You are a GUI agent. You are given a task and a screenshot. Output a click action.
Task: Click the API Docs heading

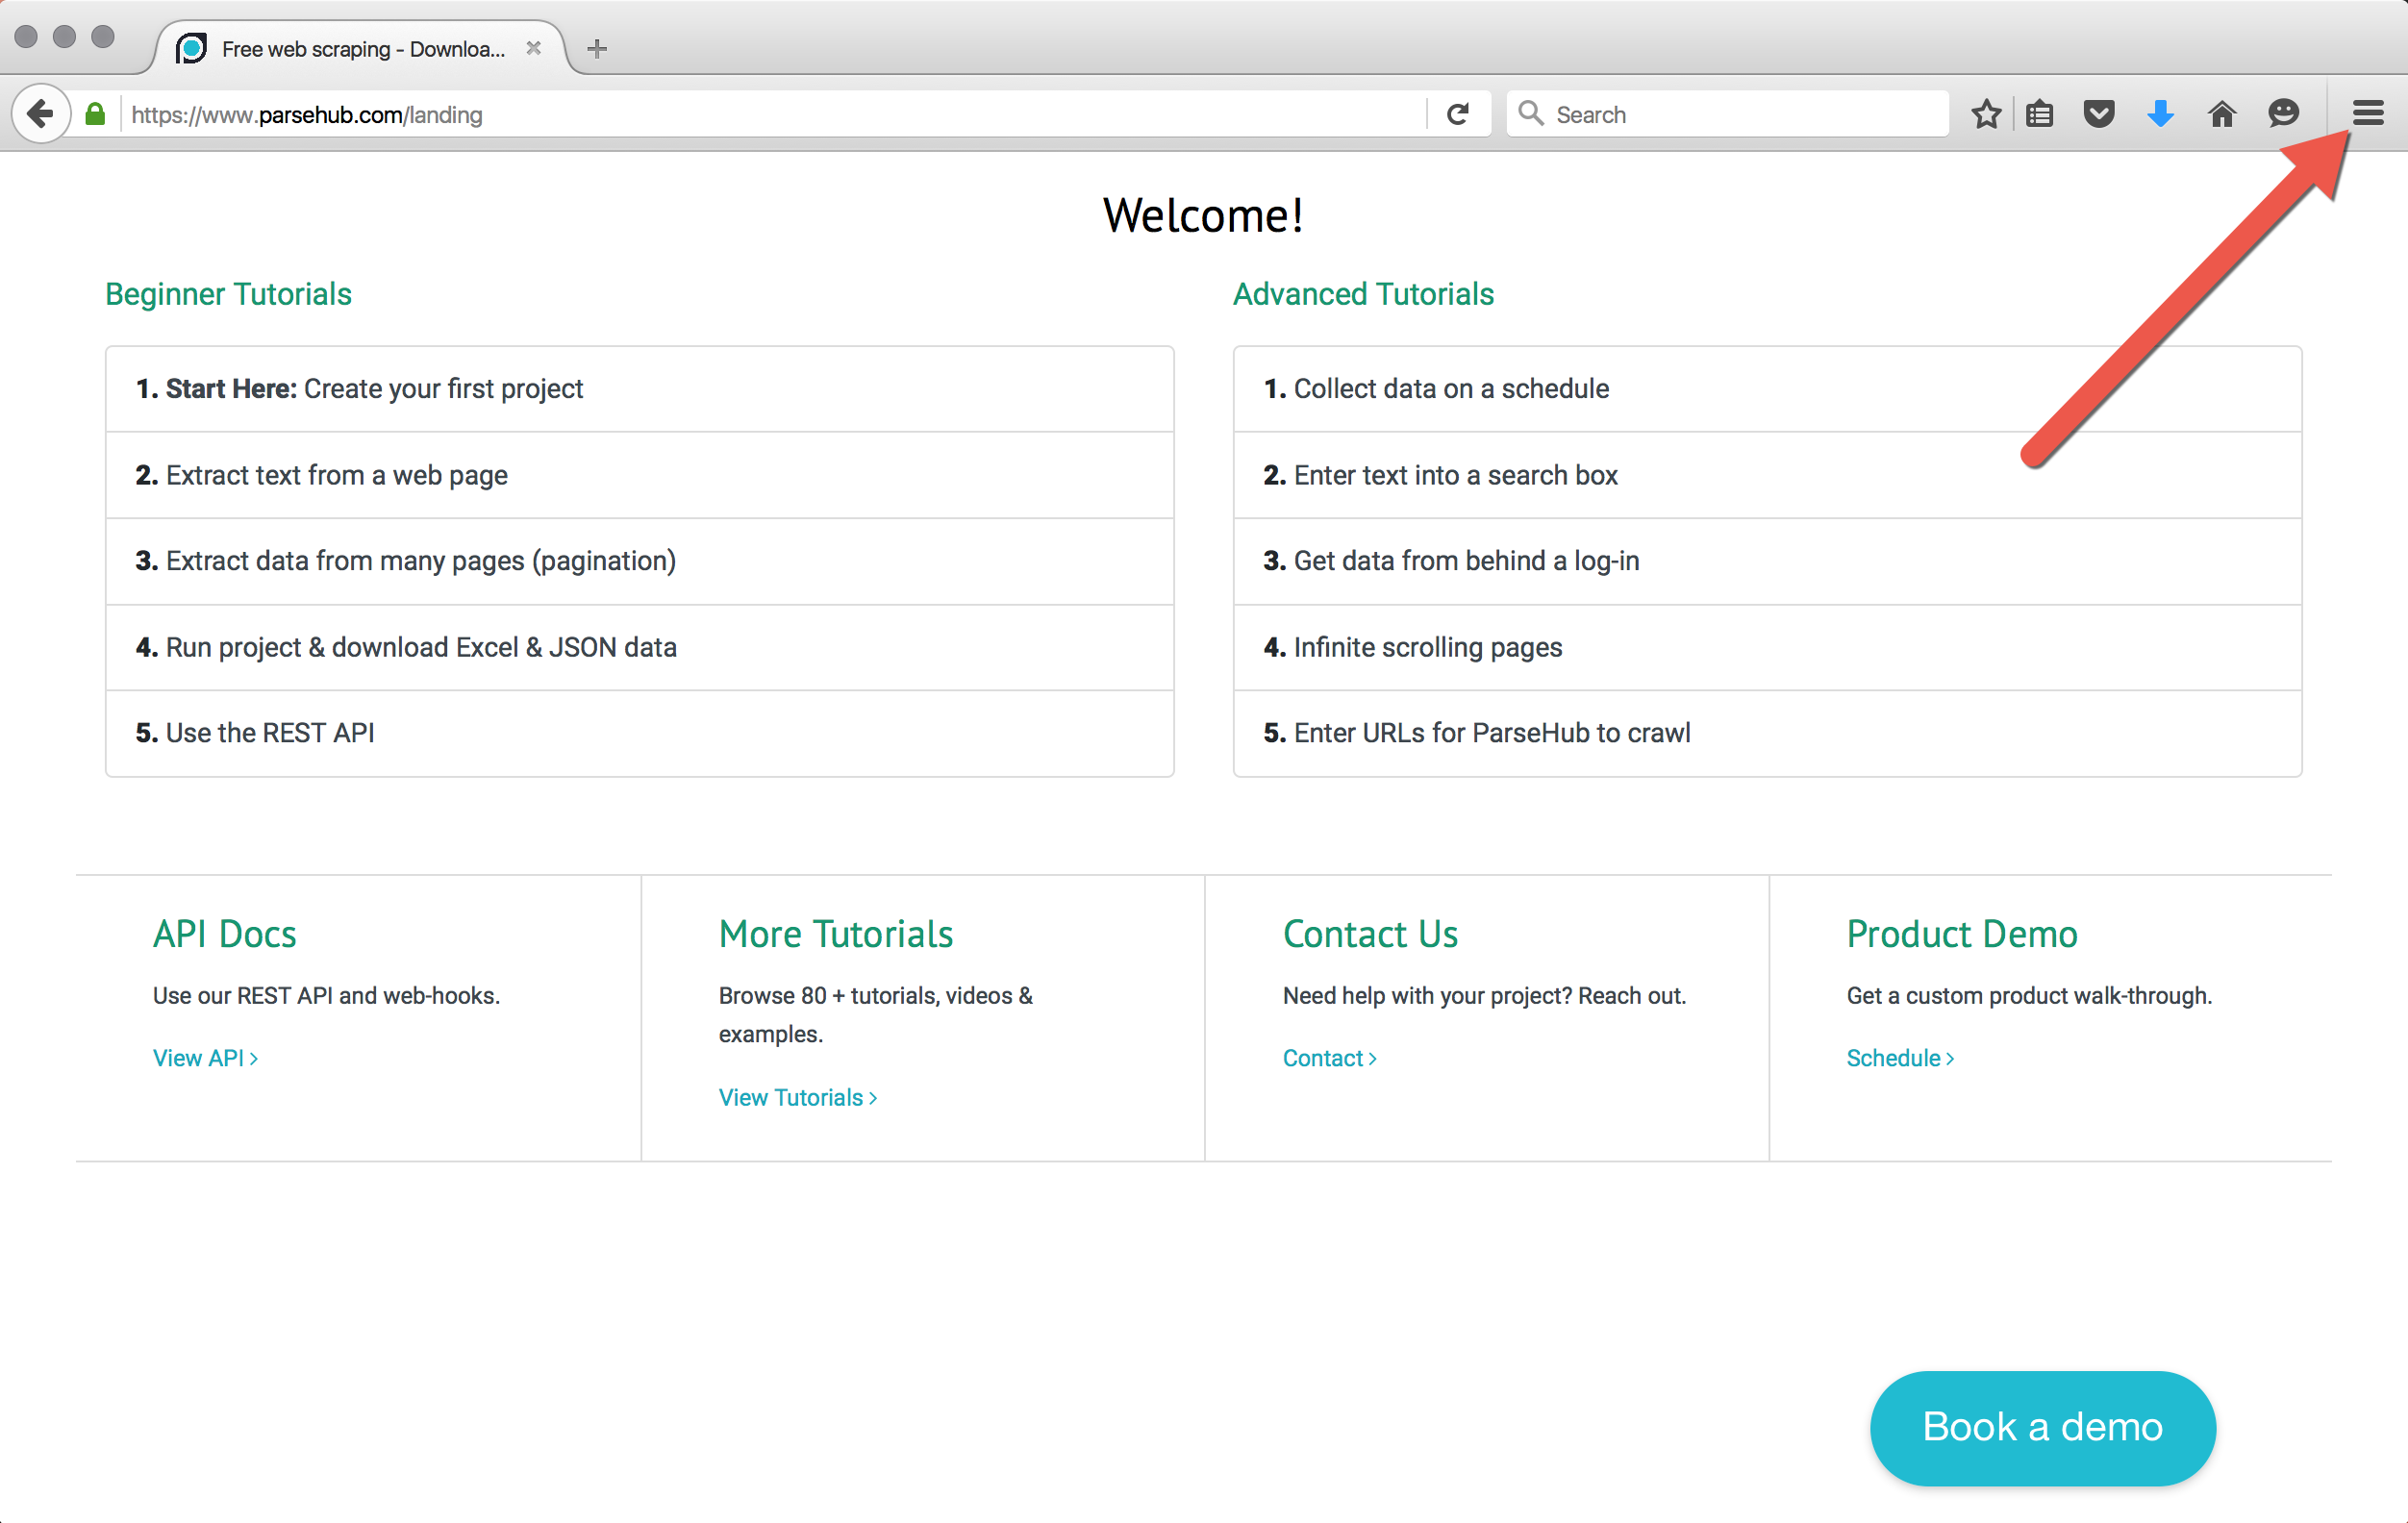click(x=224, y=934)
